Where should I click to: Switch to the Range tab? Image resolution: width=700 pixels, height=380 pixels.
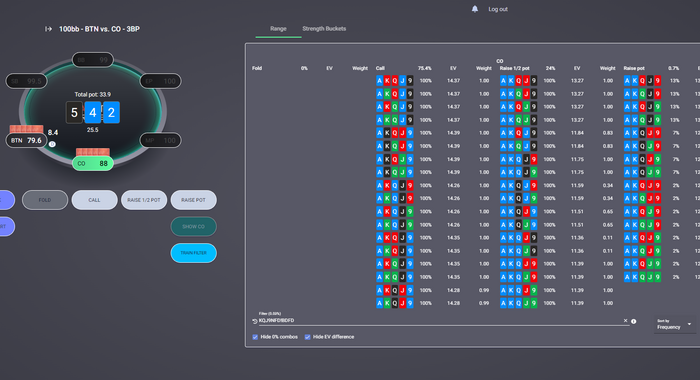[x=278, y=29]
